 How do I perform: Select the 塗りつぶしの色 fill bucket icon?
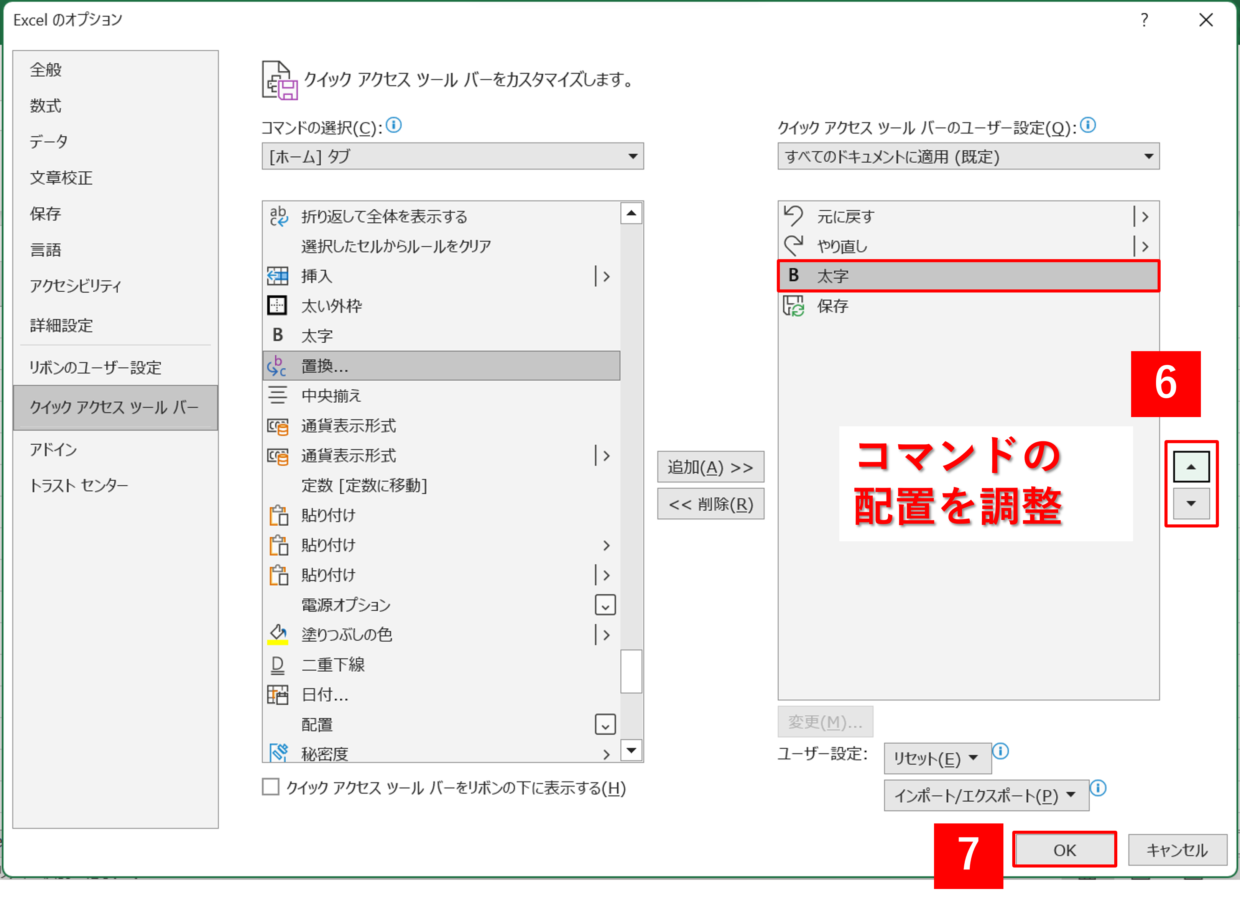[277, 635]
